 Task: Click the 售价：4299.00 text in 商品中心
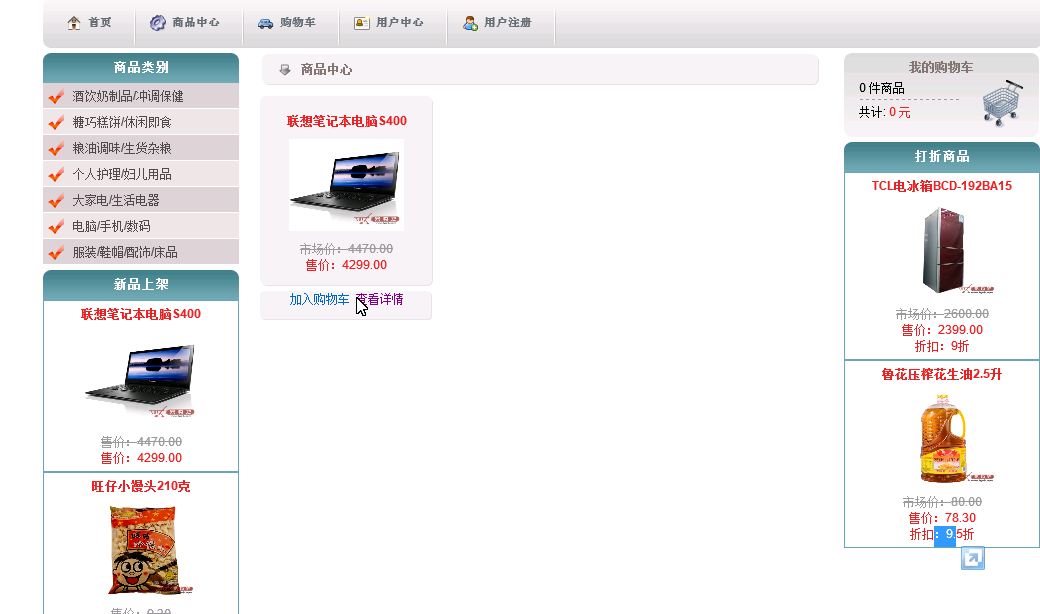click(x=346, y=265)
